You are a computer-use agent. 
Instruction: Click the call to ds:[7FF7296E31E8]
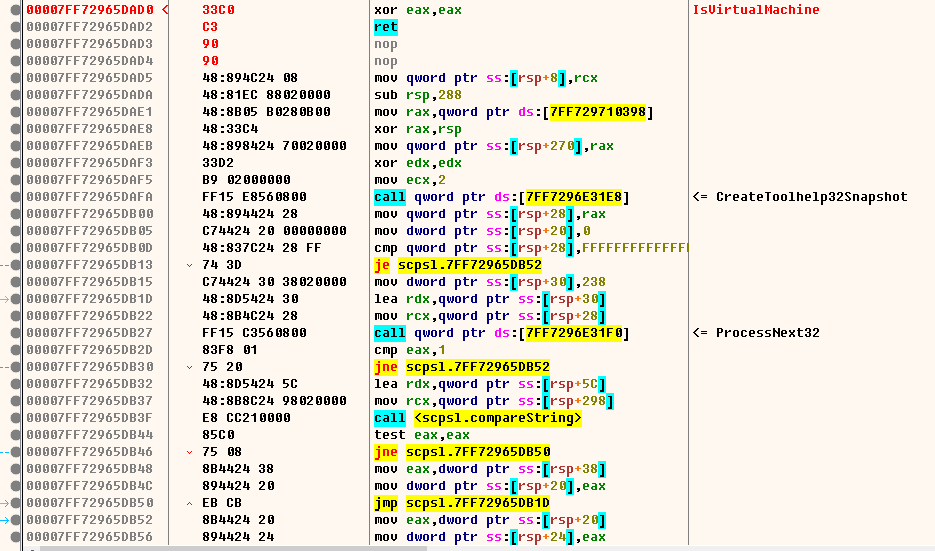tap(501, 197)
